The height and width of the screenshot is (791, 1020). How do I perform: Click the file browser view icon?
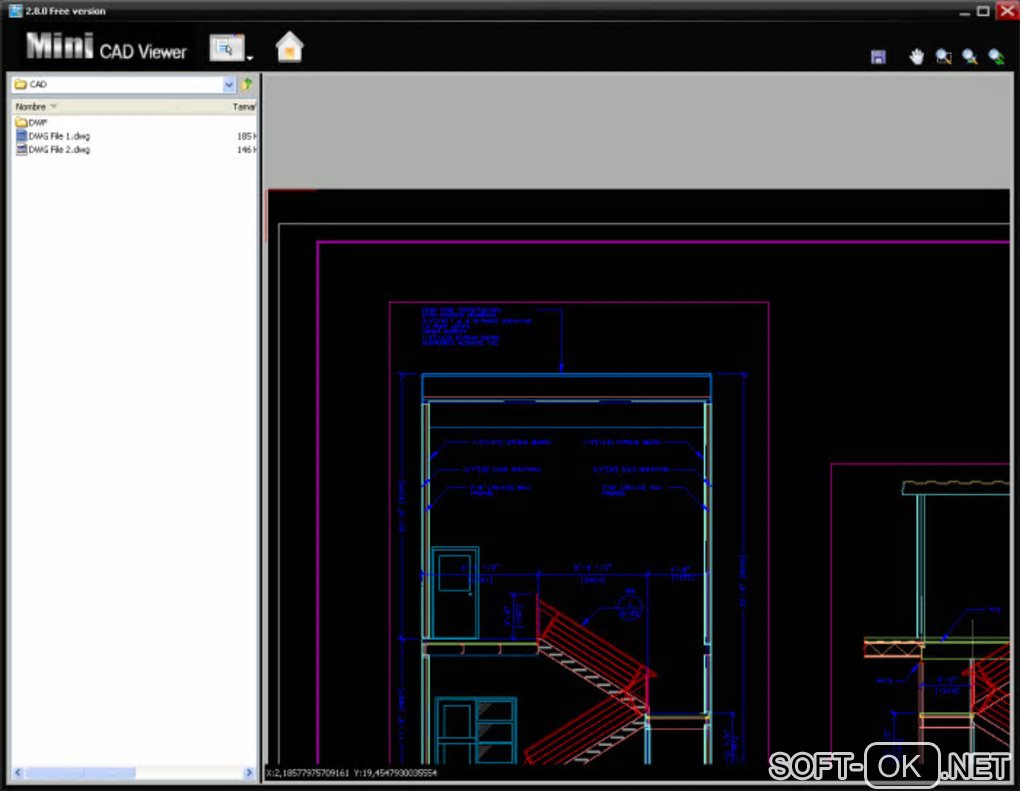coord(226,47)
